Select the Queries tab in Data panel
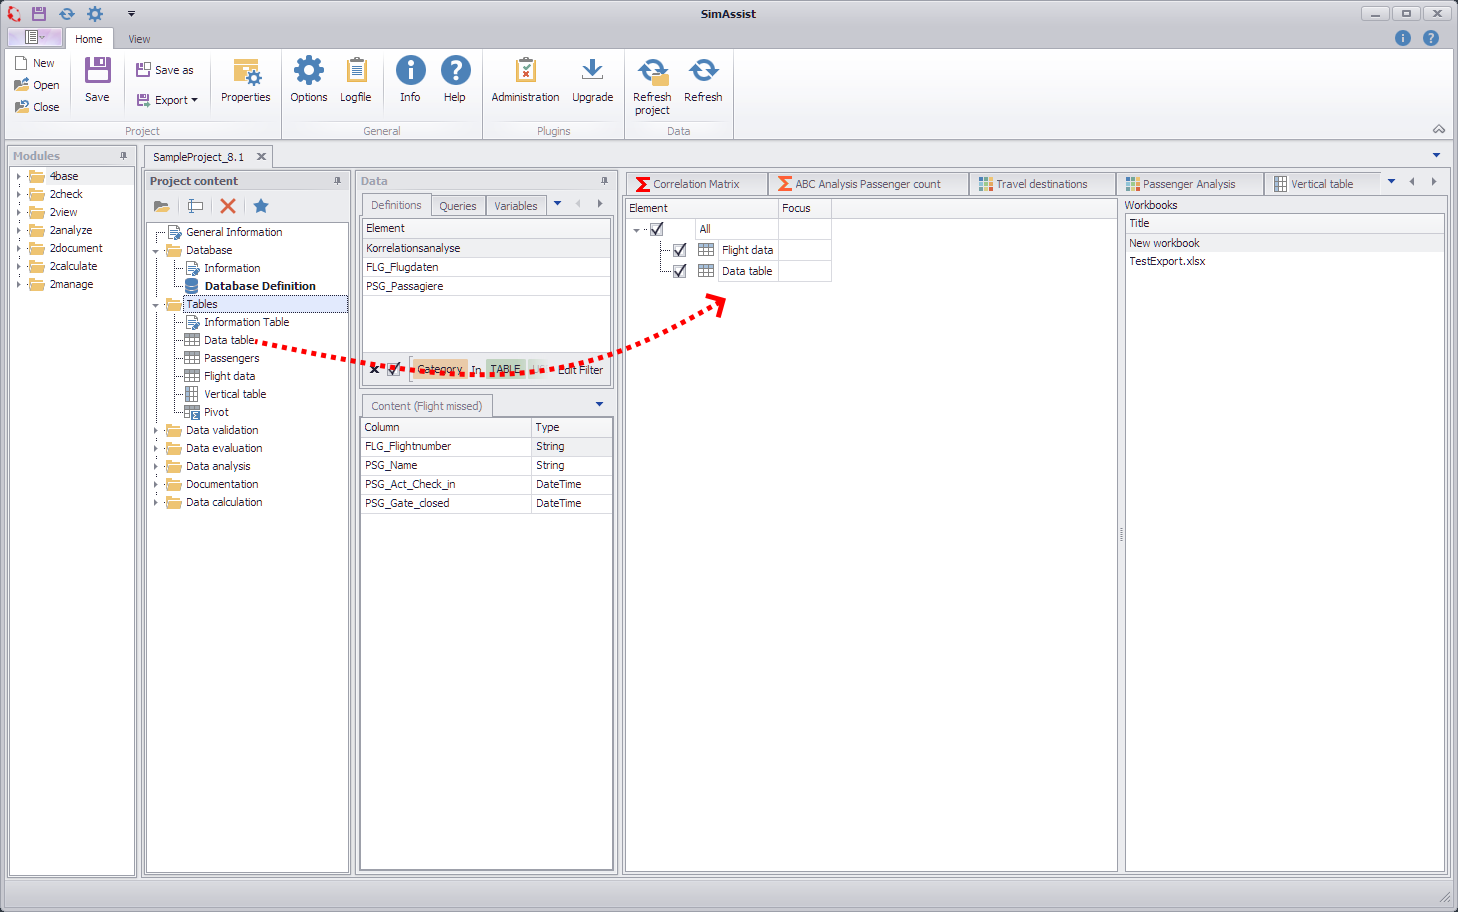The height and width of the screenshot is (912, 1458). [457, 205]
